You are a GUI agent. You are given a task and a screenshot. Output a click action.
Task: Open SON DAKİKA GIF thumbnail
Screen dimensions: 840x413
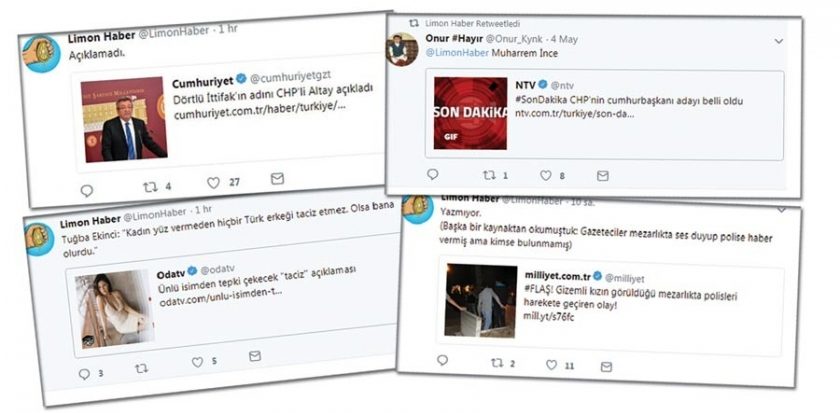point(470,113)
